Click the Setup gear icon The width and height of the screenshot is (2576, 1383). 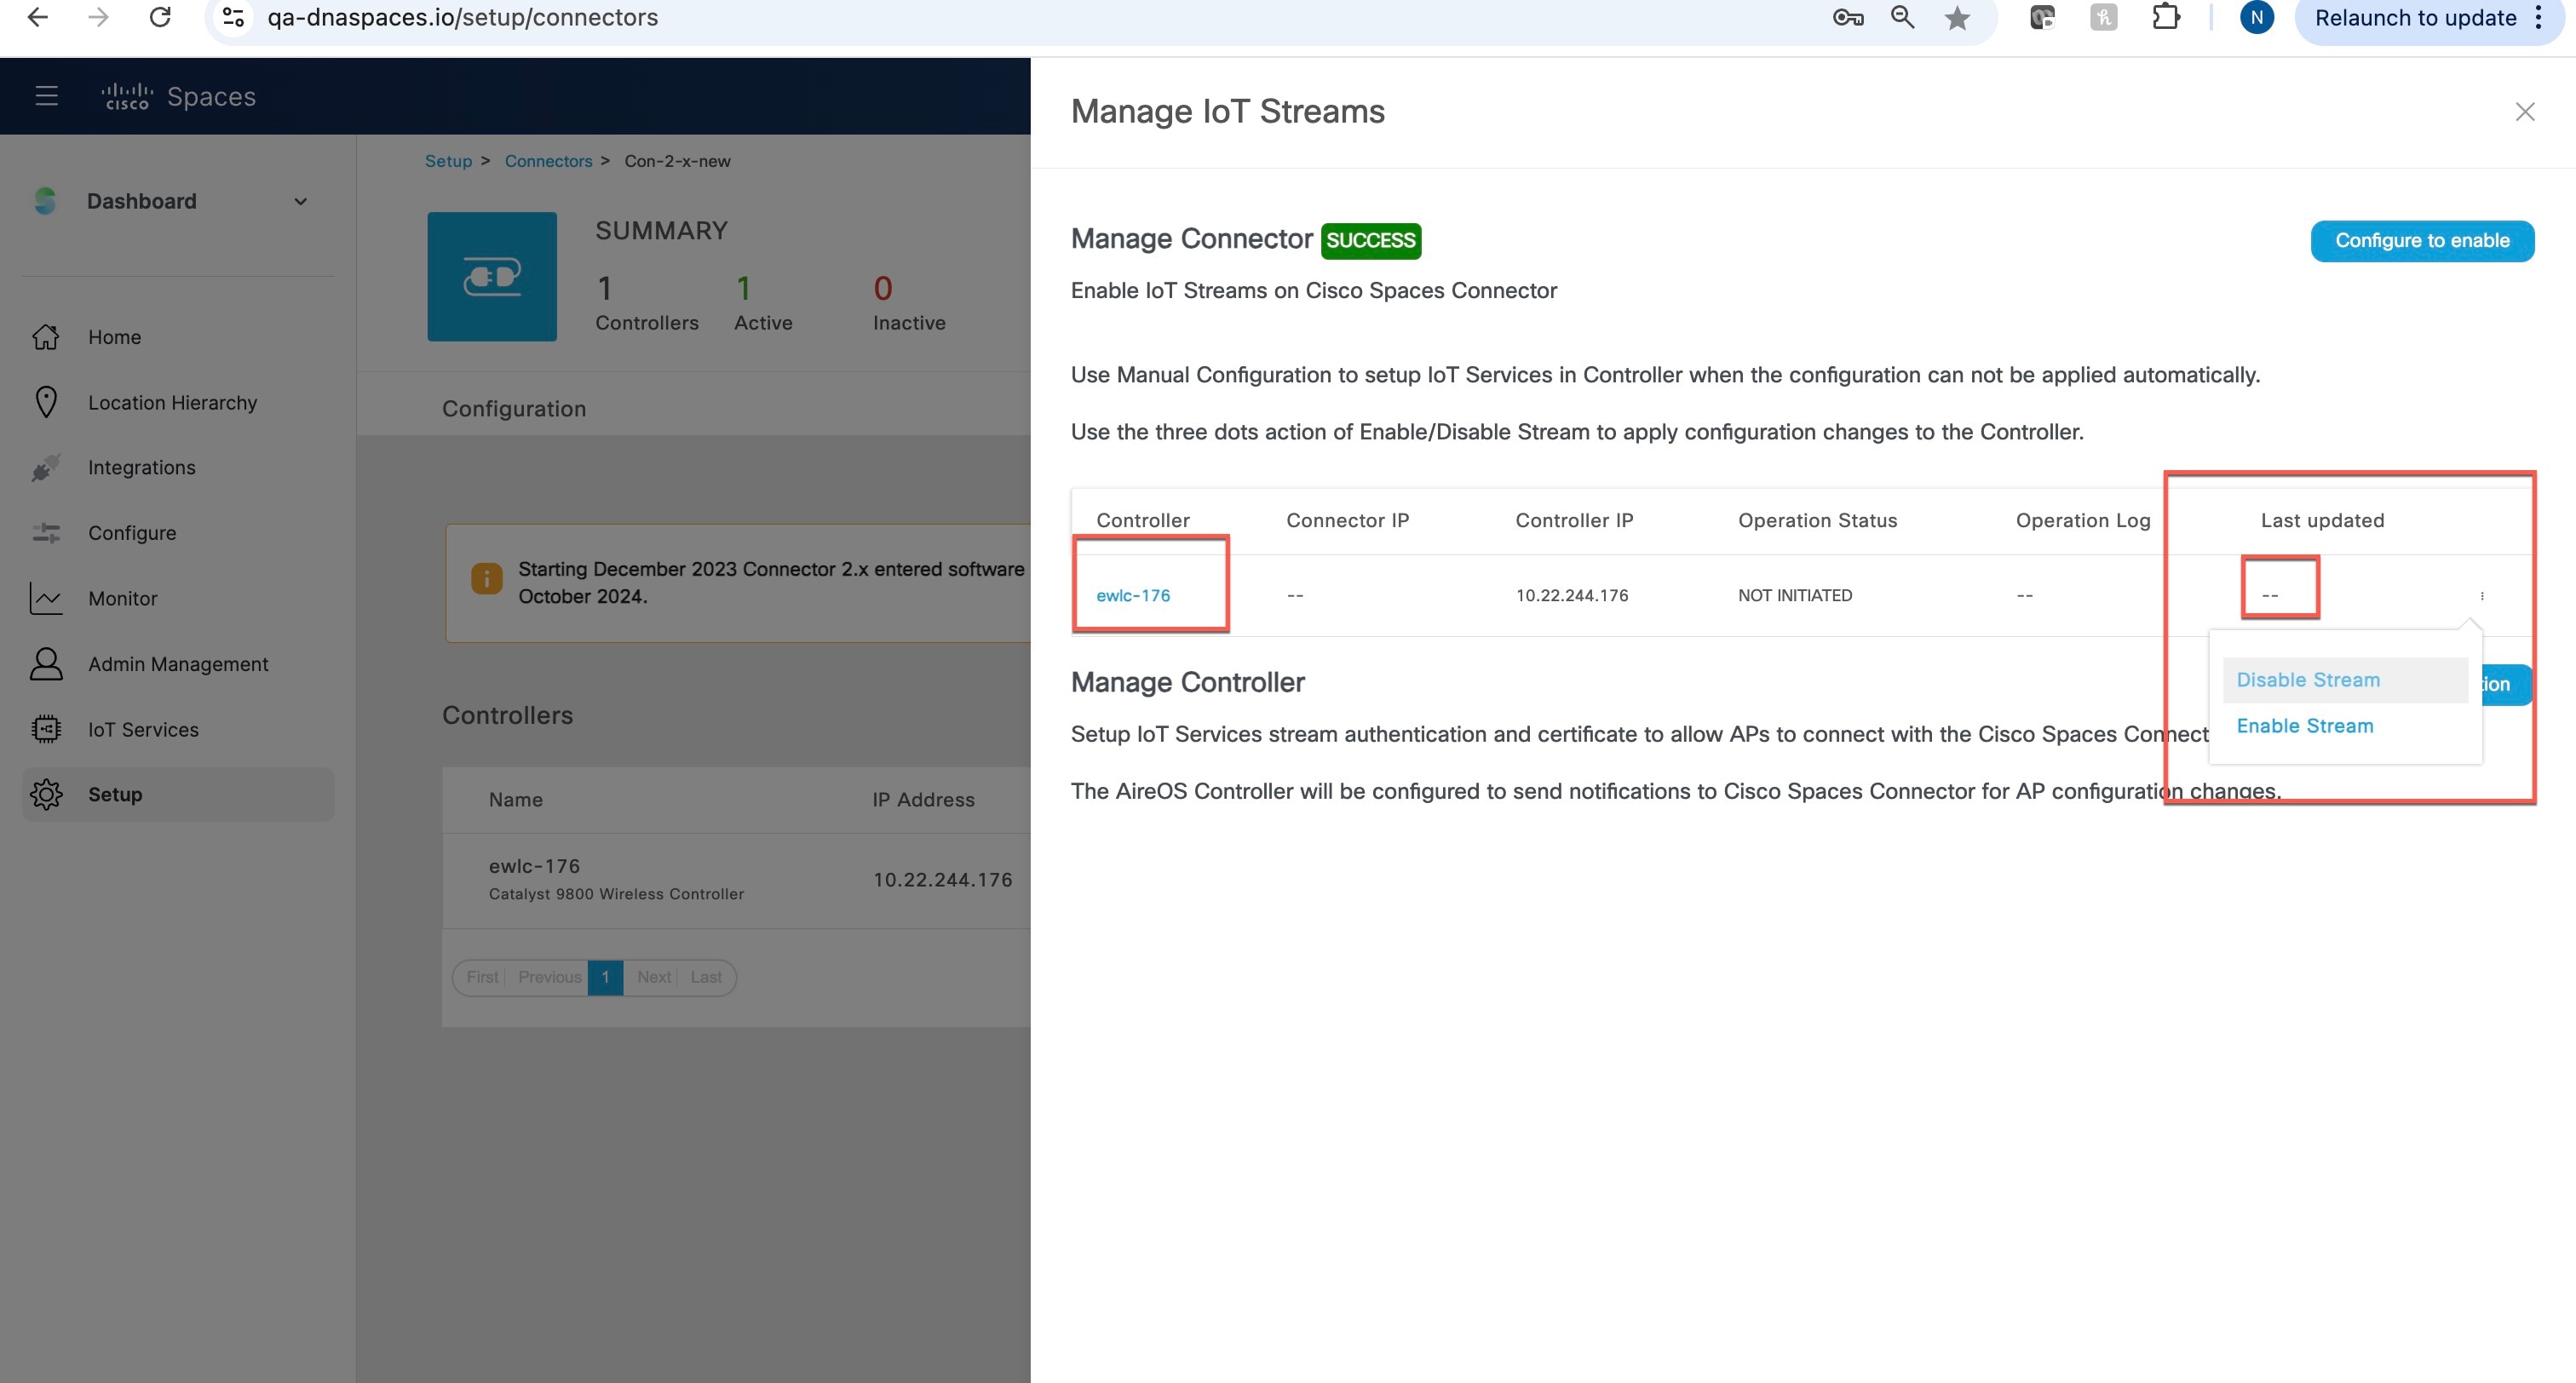(x=46, y=794)
